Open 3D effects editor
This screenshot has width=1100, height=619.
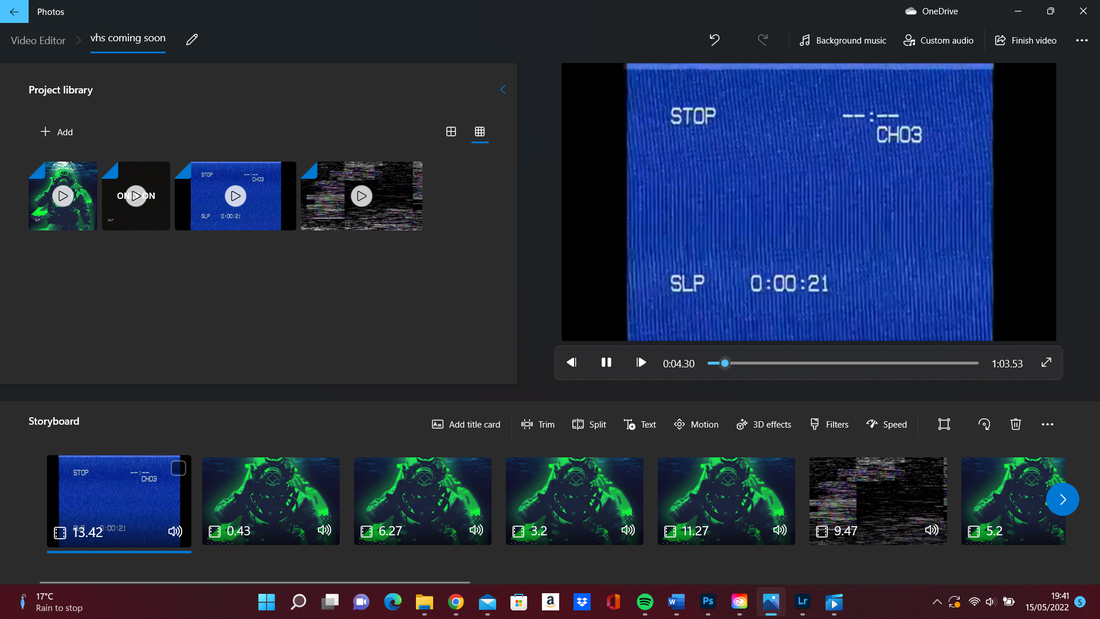pos(763,425)
